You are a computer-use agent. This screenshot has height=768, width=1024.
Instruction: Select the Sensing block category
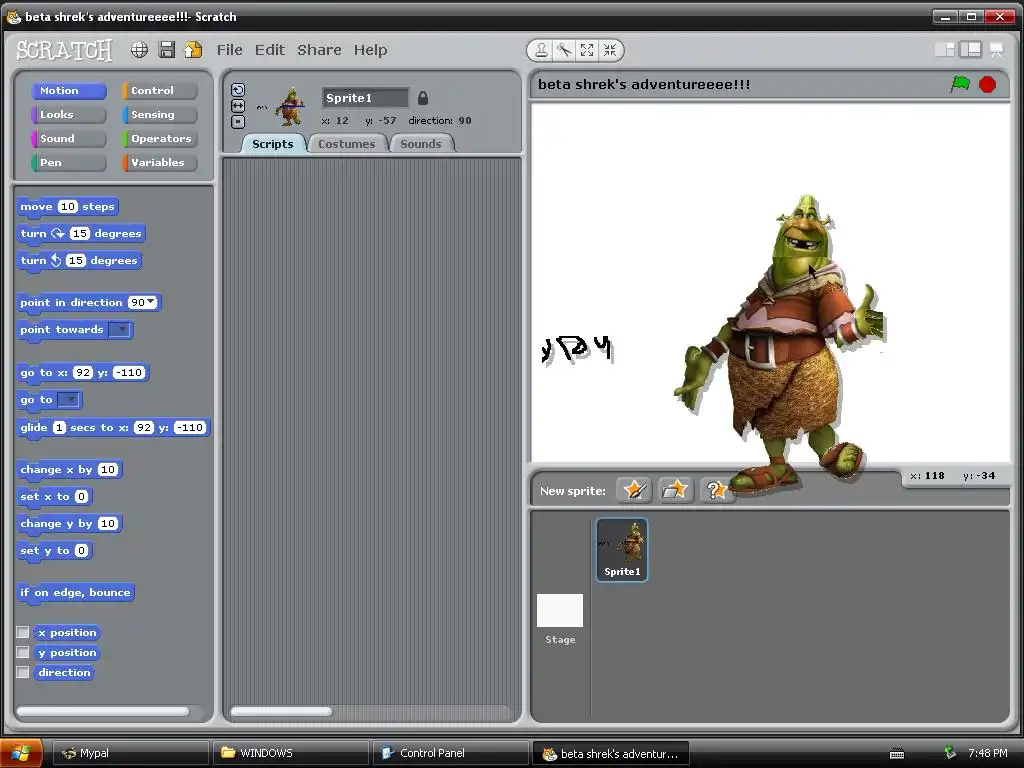159,114
